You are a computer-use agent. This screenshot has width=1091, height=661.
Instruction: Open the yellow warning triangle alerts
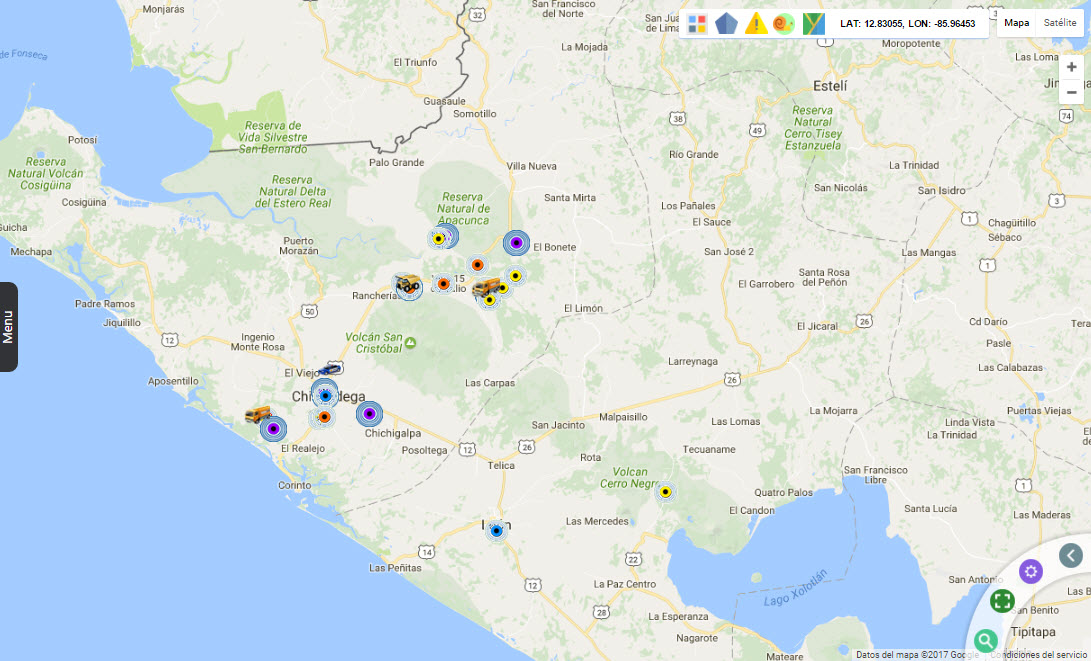tap(756, 24)
